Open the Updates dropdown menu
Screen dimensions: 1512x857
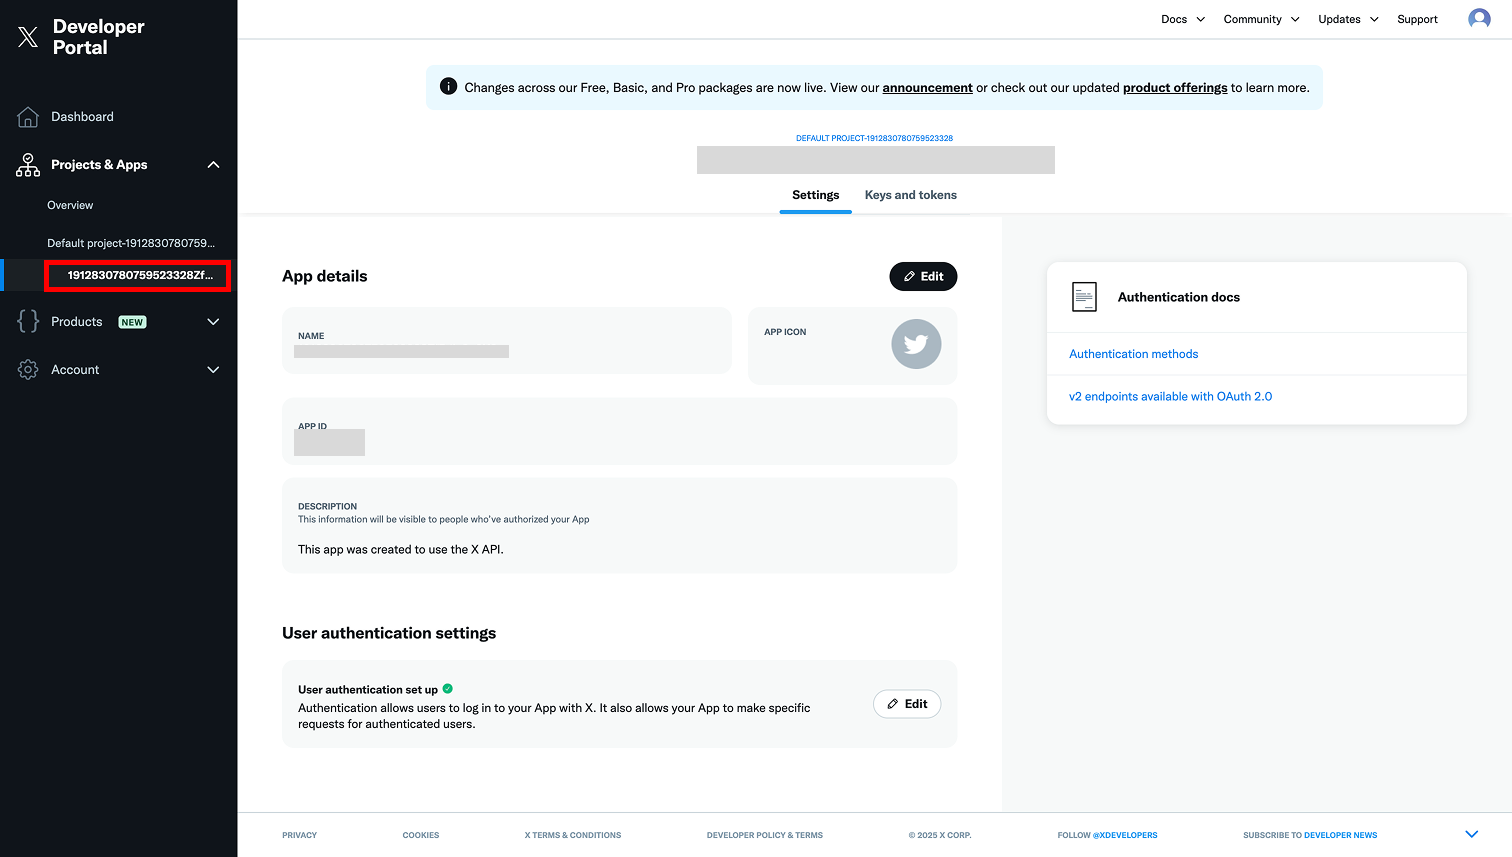1348,19
